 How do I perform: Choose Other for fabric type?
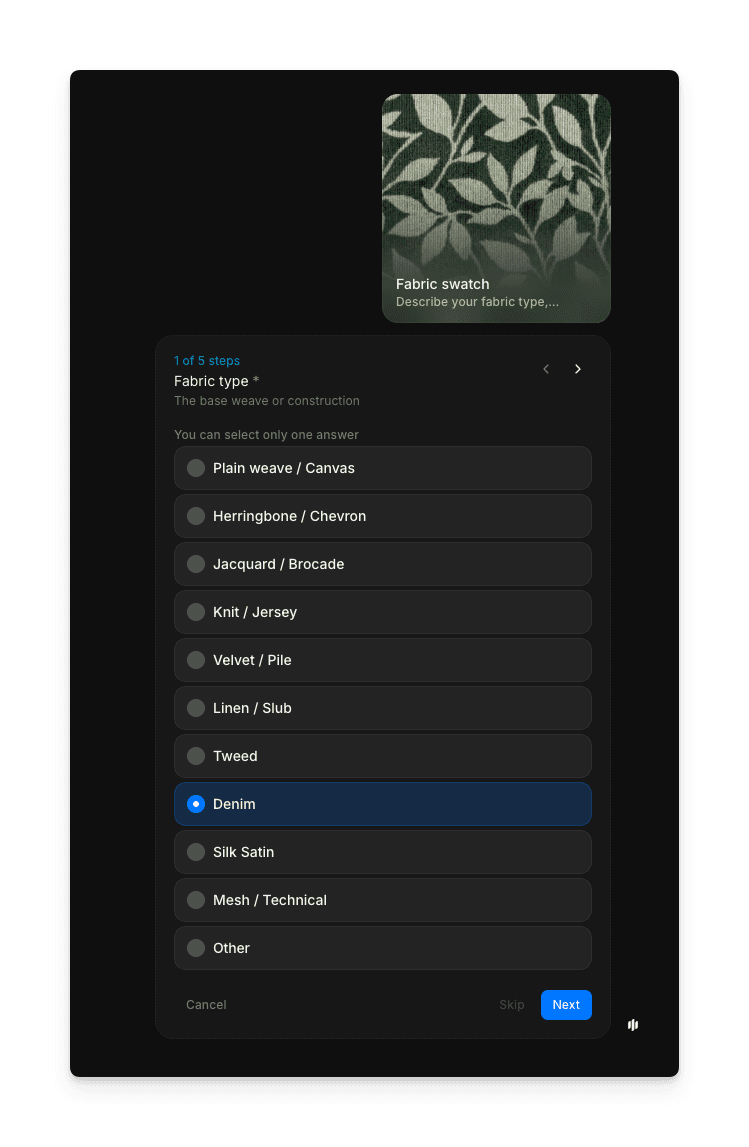pyautogui.click(x=383, y=948)
